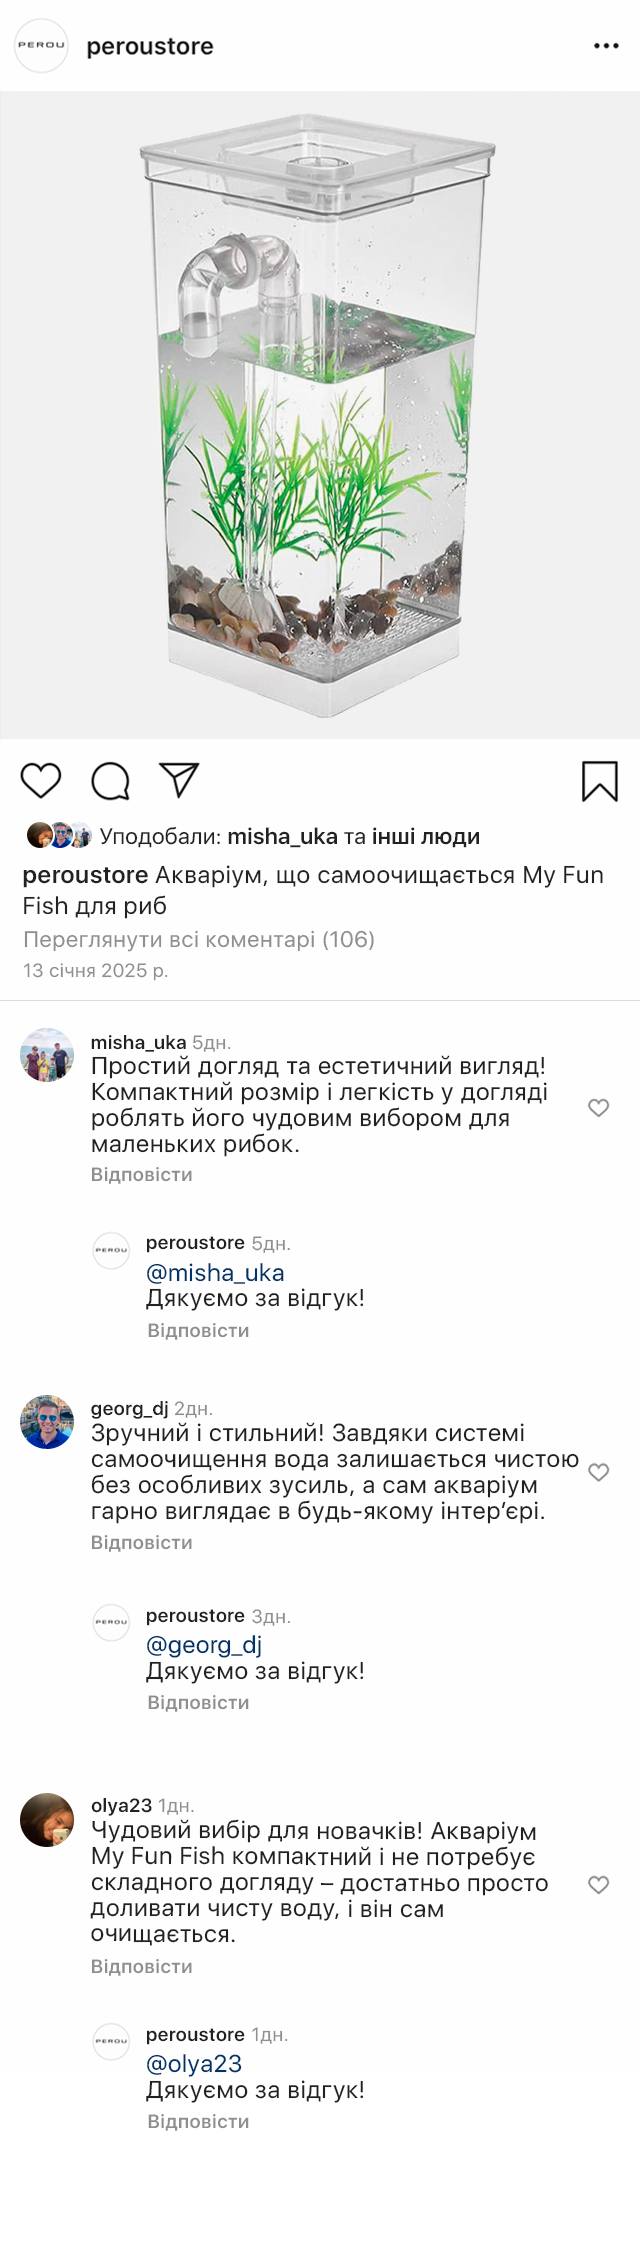The image size is (640, 2265).
Task: View who liked via the liker avatars
Action: 59,835
